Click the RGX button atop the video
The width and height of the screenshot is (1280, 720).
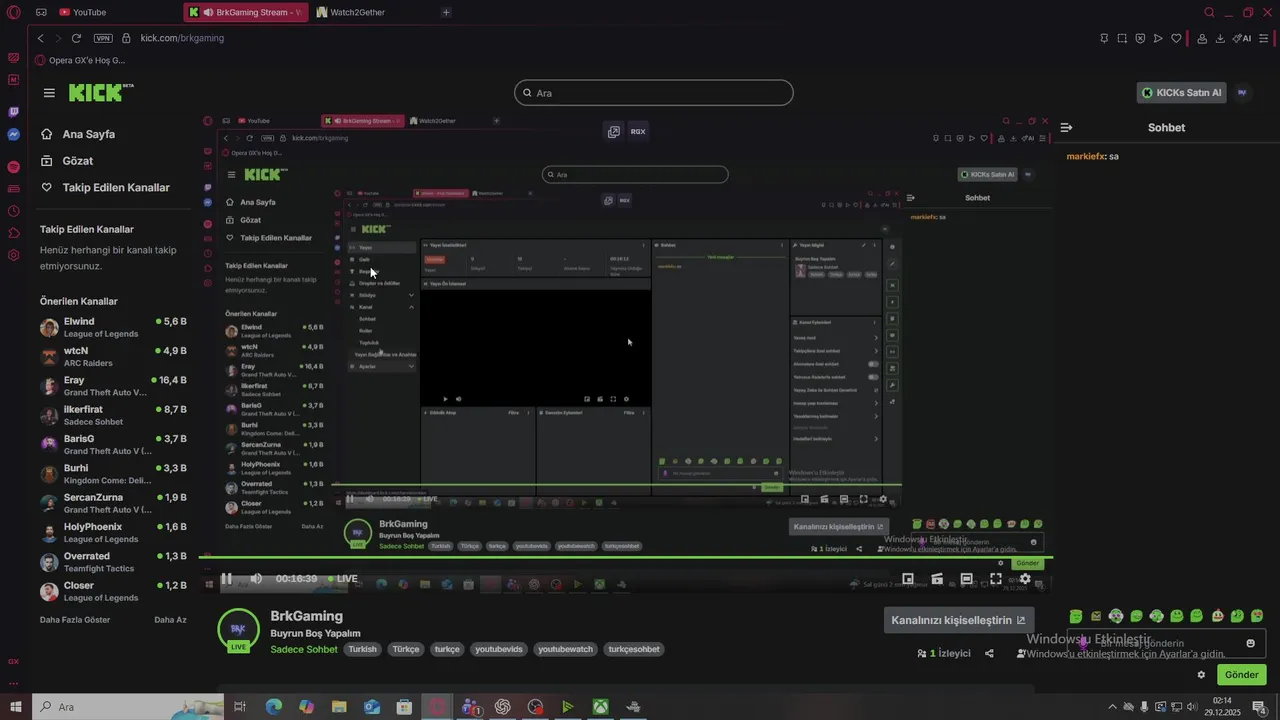coord(638,131)
